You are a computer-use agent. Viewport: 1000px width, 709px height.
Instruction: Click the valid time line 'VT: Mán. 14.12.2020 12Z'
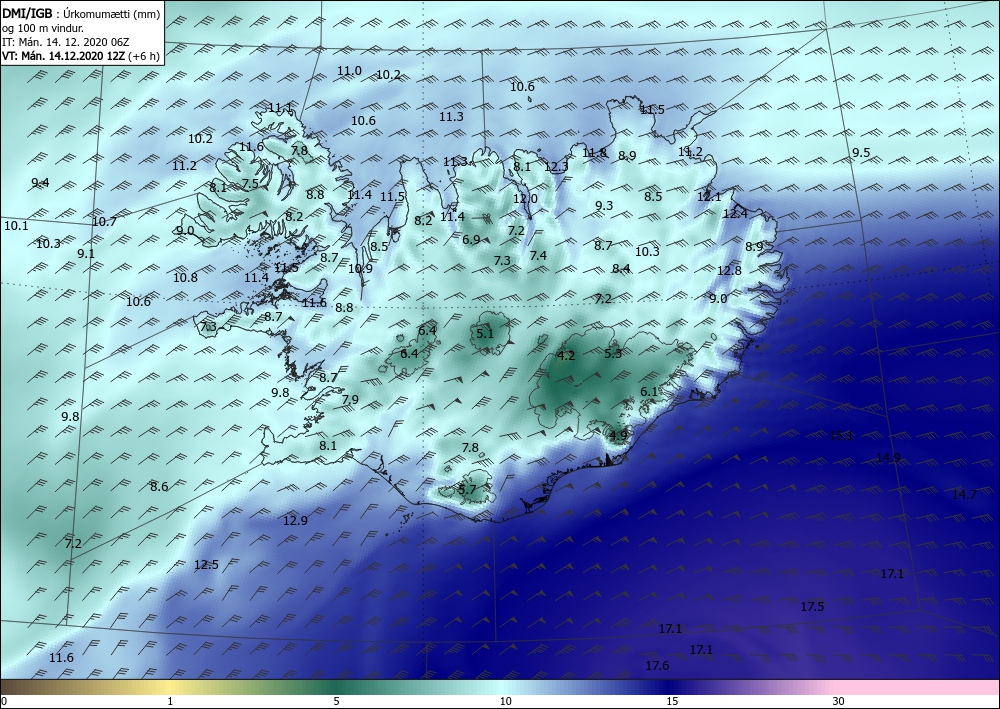[x=64, y=56]
